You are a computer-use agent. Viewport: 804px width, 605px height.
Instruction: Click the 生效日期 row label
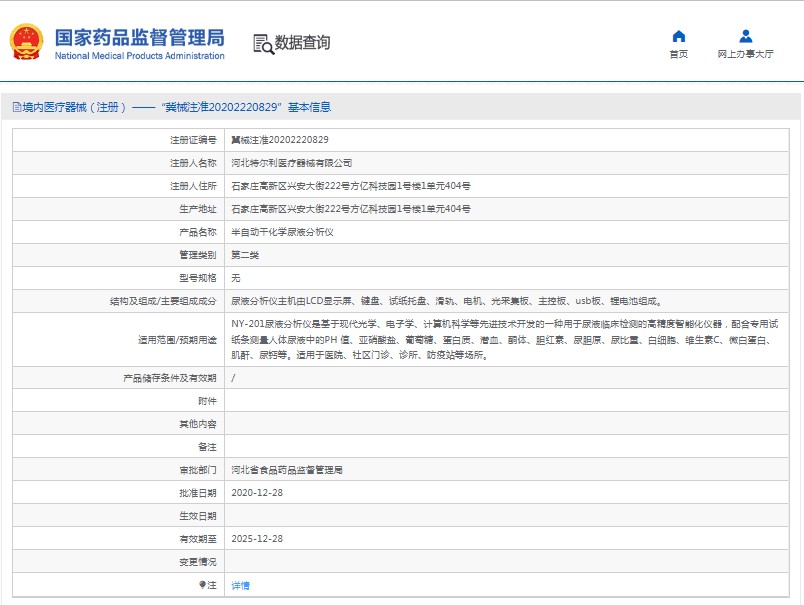(198, 516)
